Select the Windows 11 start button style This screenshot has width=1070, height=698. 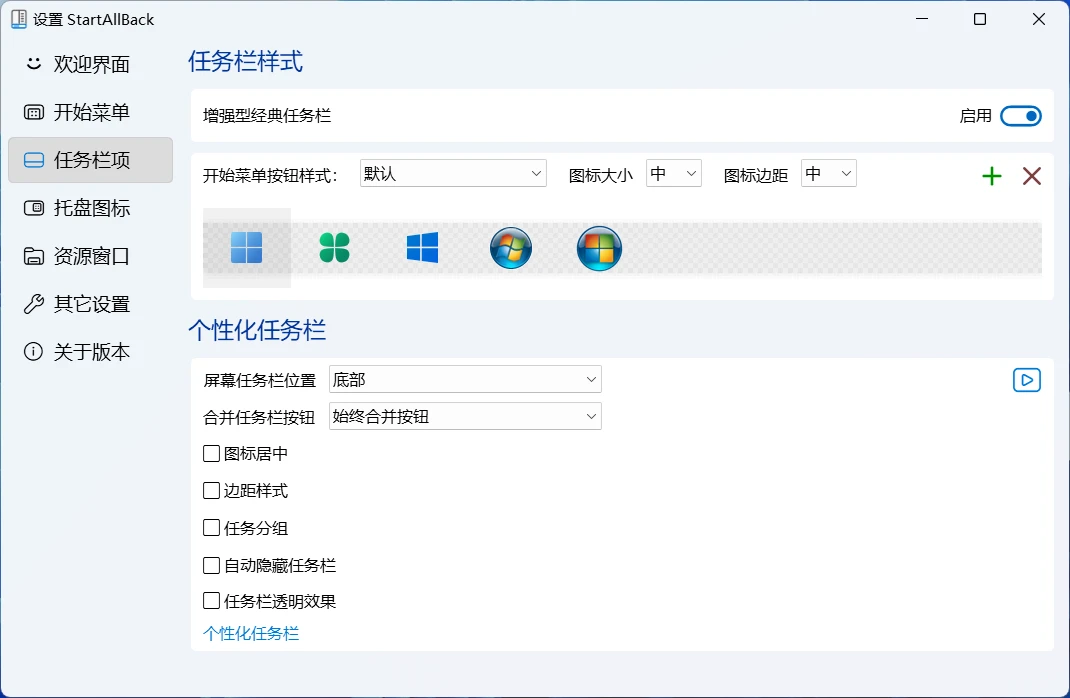246,248
